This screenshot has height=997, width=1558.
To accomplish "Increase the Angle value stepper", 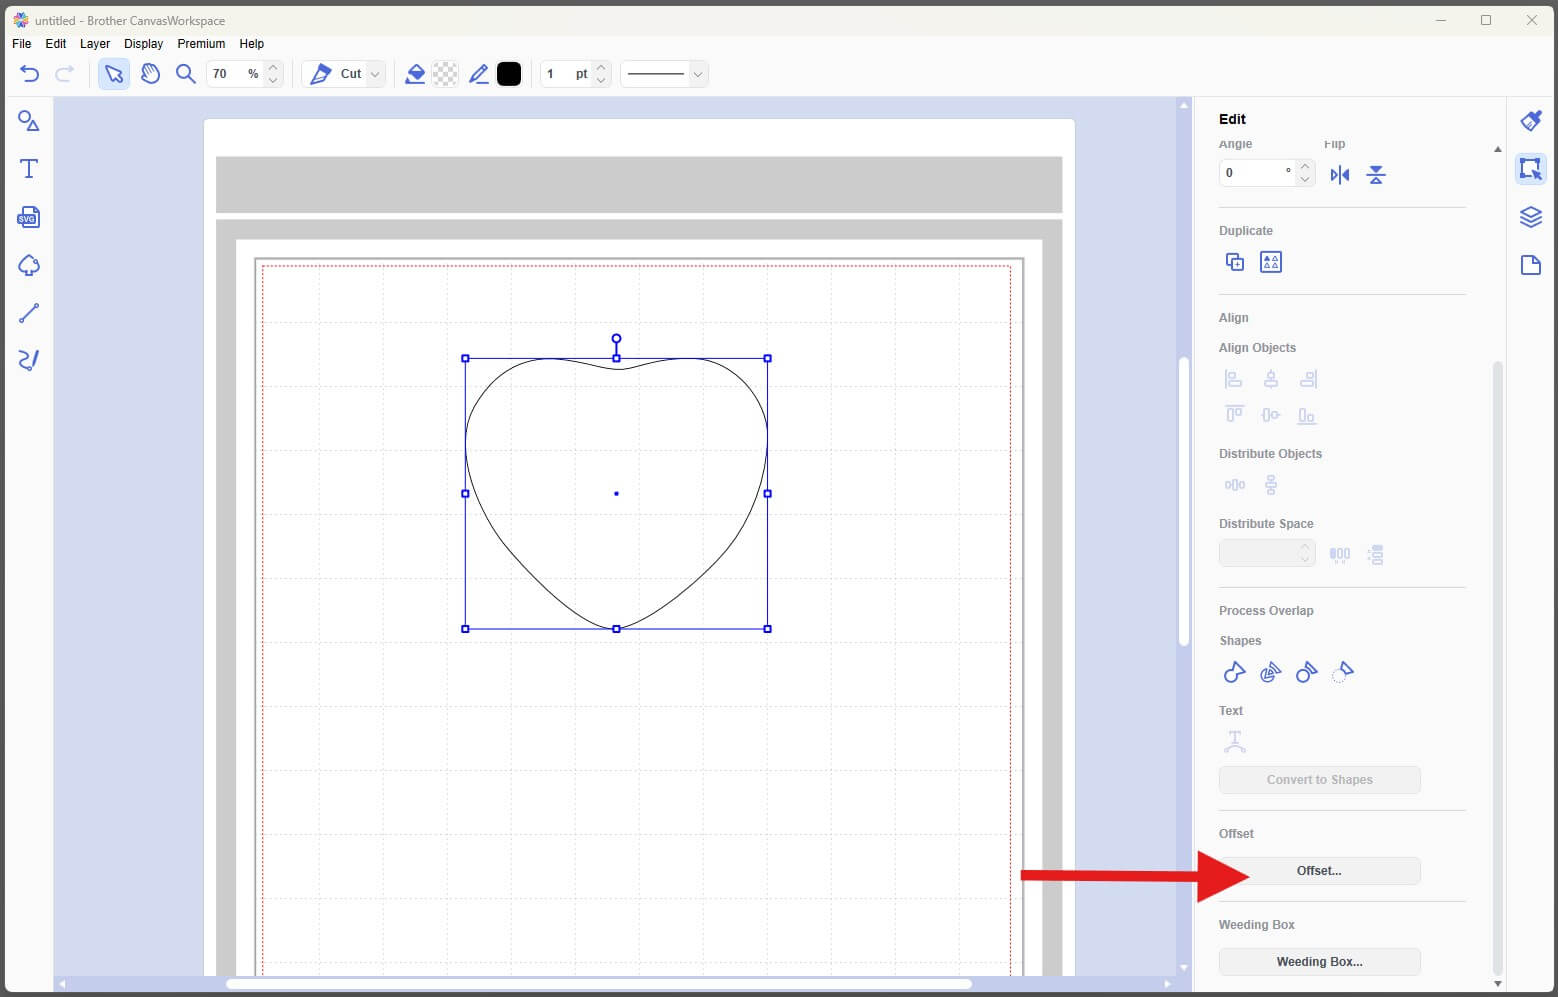I will pyautogui.click(x=1305, y=167).
